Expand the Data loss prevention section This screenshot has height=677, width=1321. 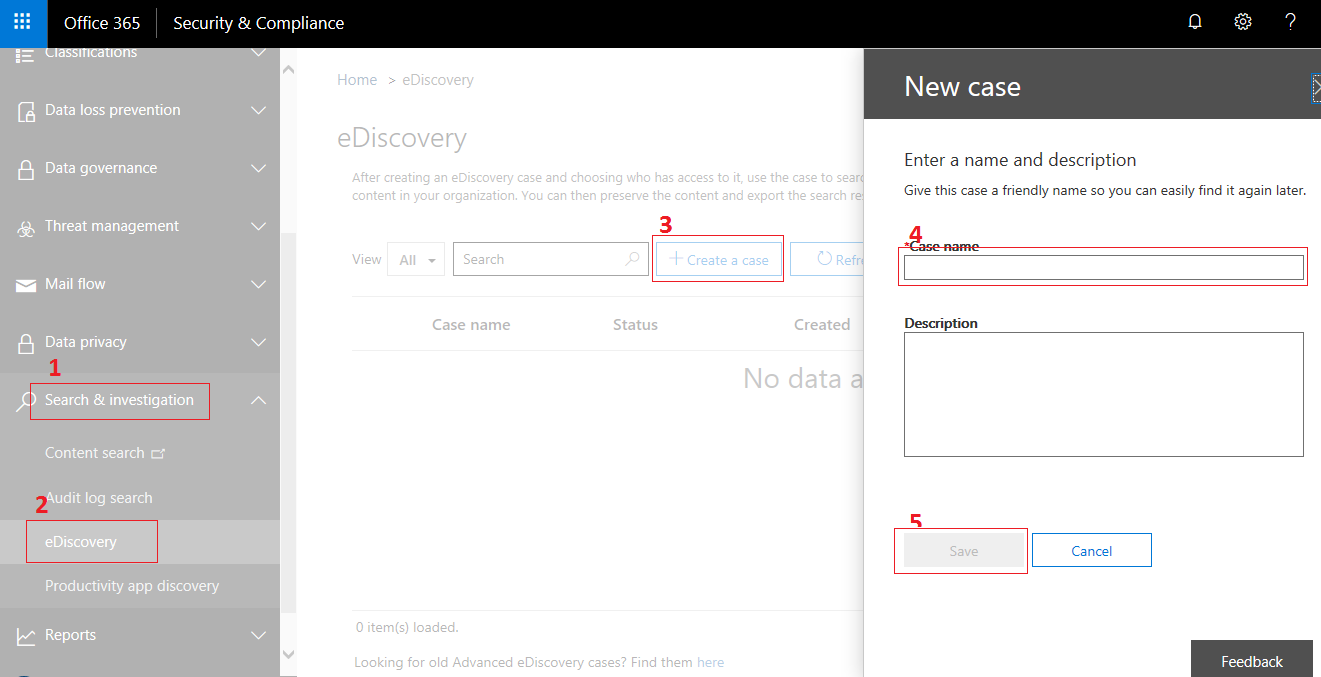[x=258, y=110]
